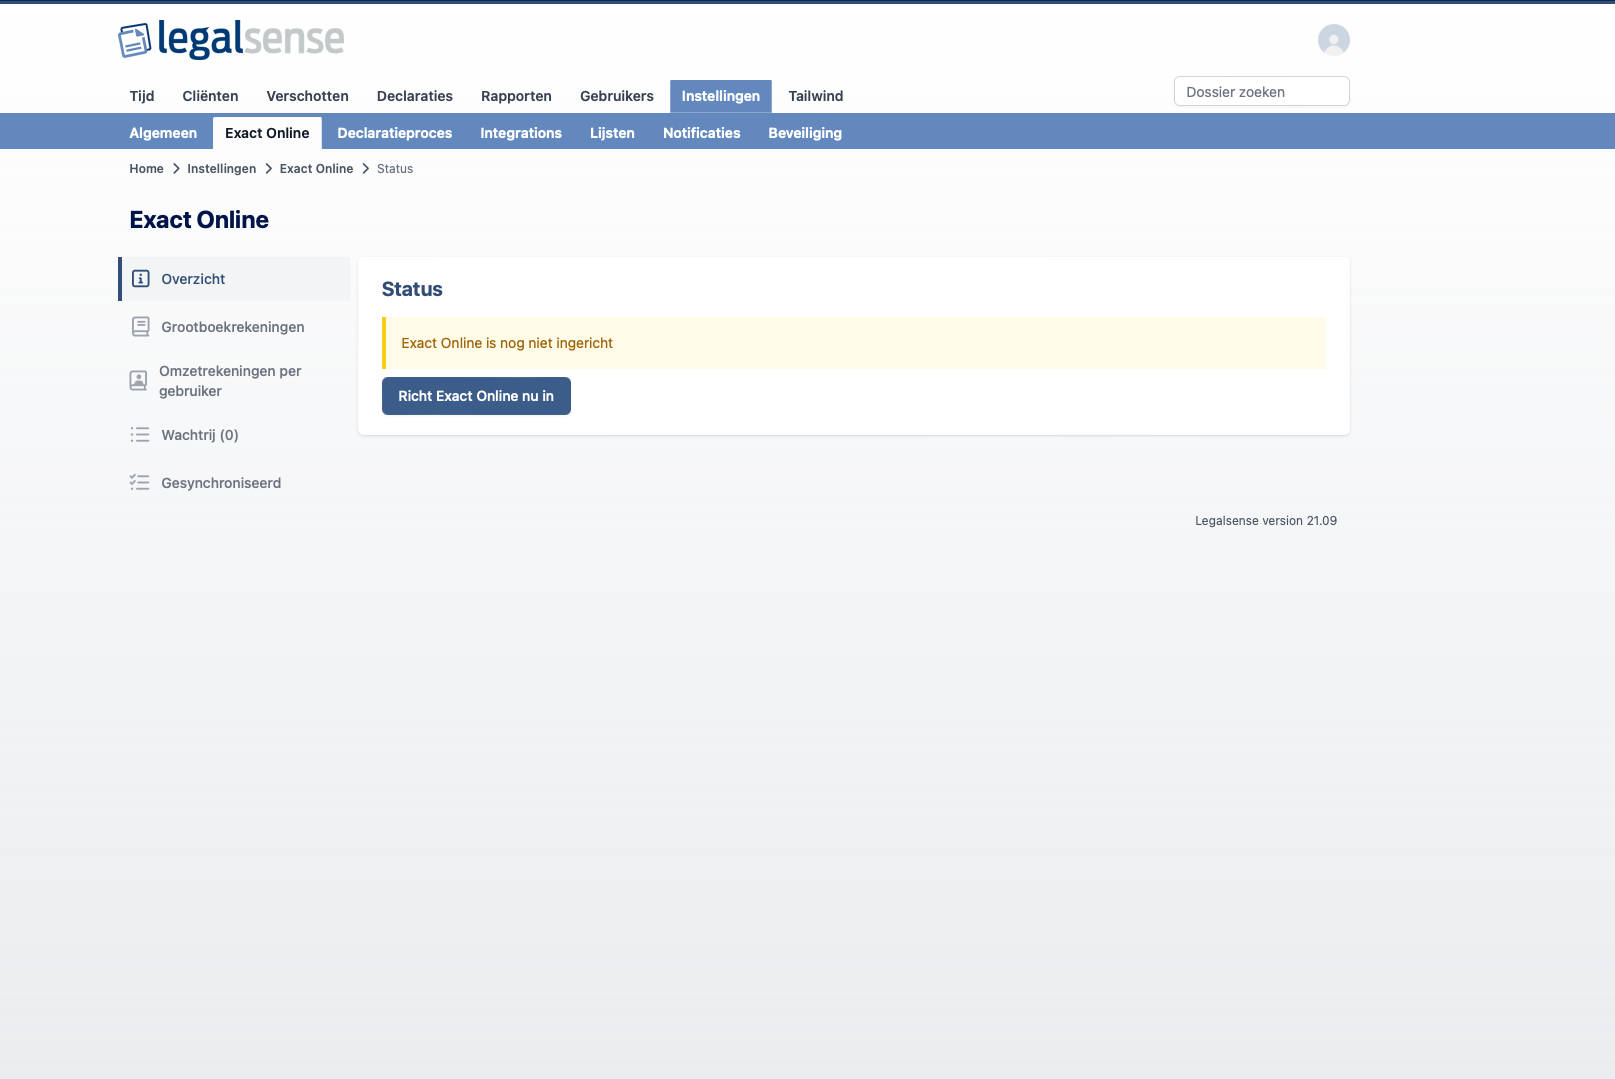Click the Legalsense logo icon

pos(133,41)
